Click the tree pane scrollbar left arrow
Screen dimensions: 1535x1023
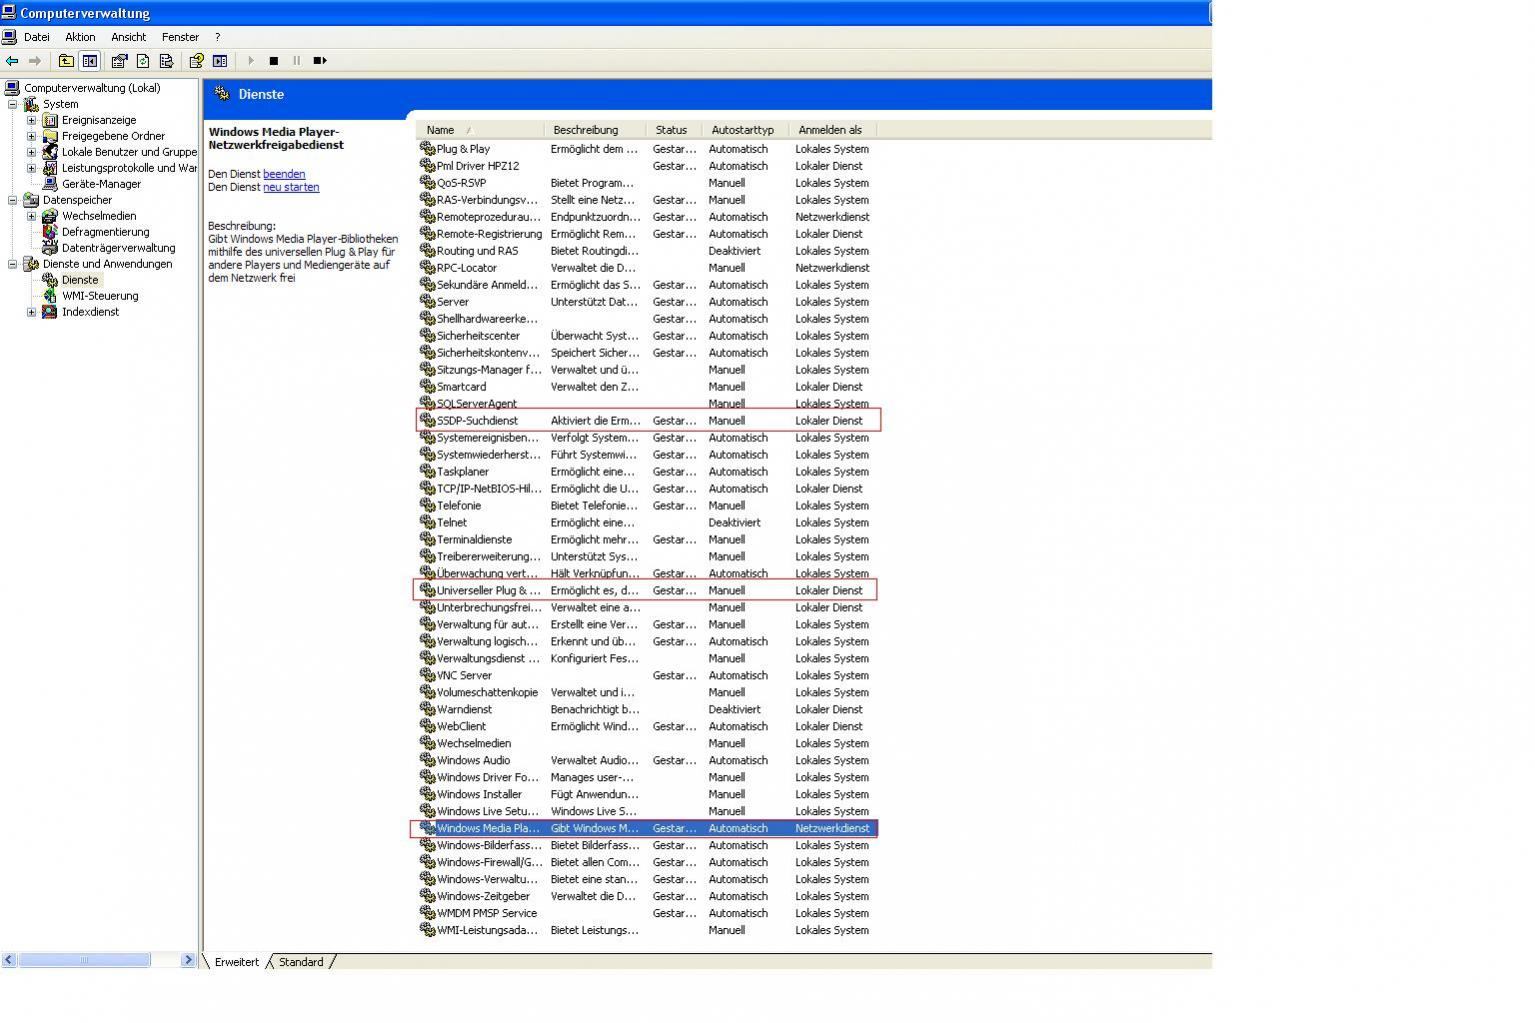click(x=9, y=960)
